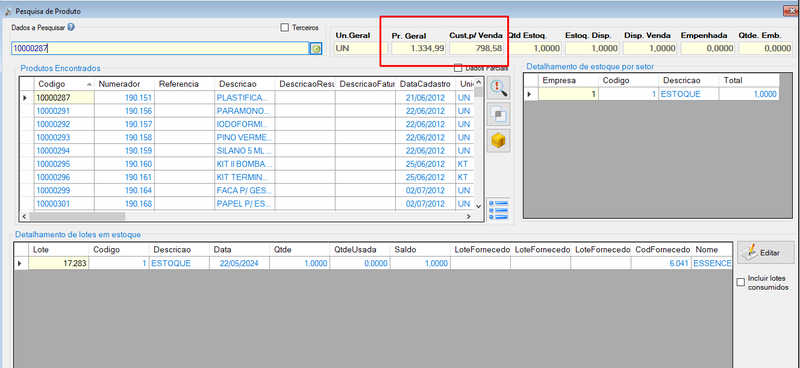Click the Nome column header in lots grid

(x=712, y=250)
